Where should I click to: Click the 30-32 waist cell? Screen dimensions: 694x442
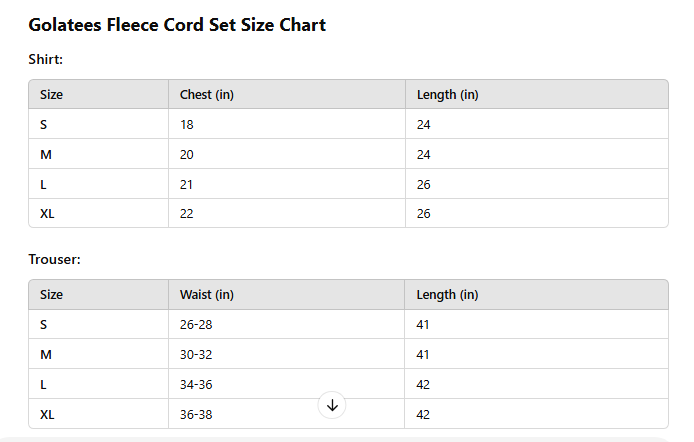point(196,355)
